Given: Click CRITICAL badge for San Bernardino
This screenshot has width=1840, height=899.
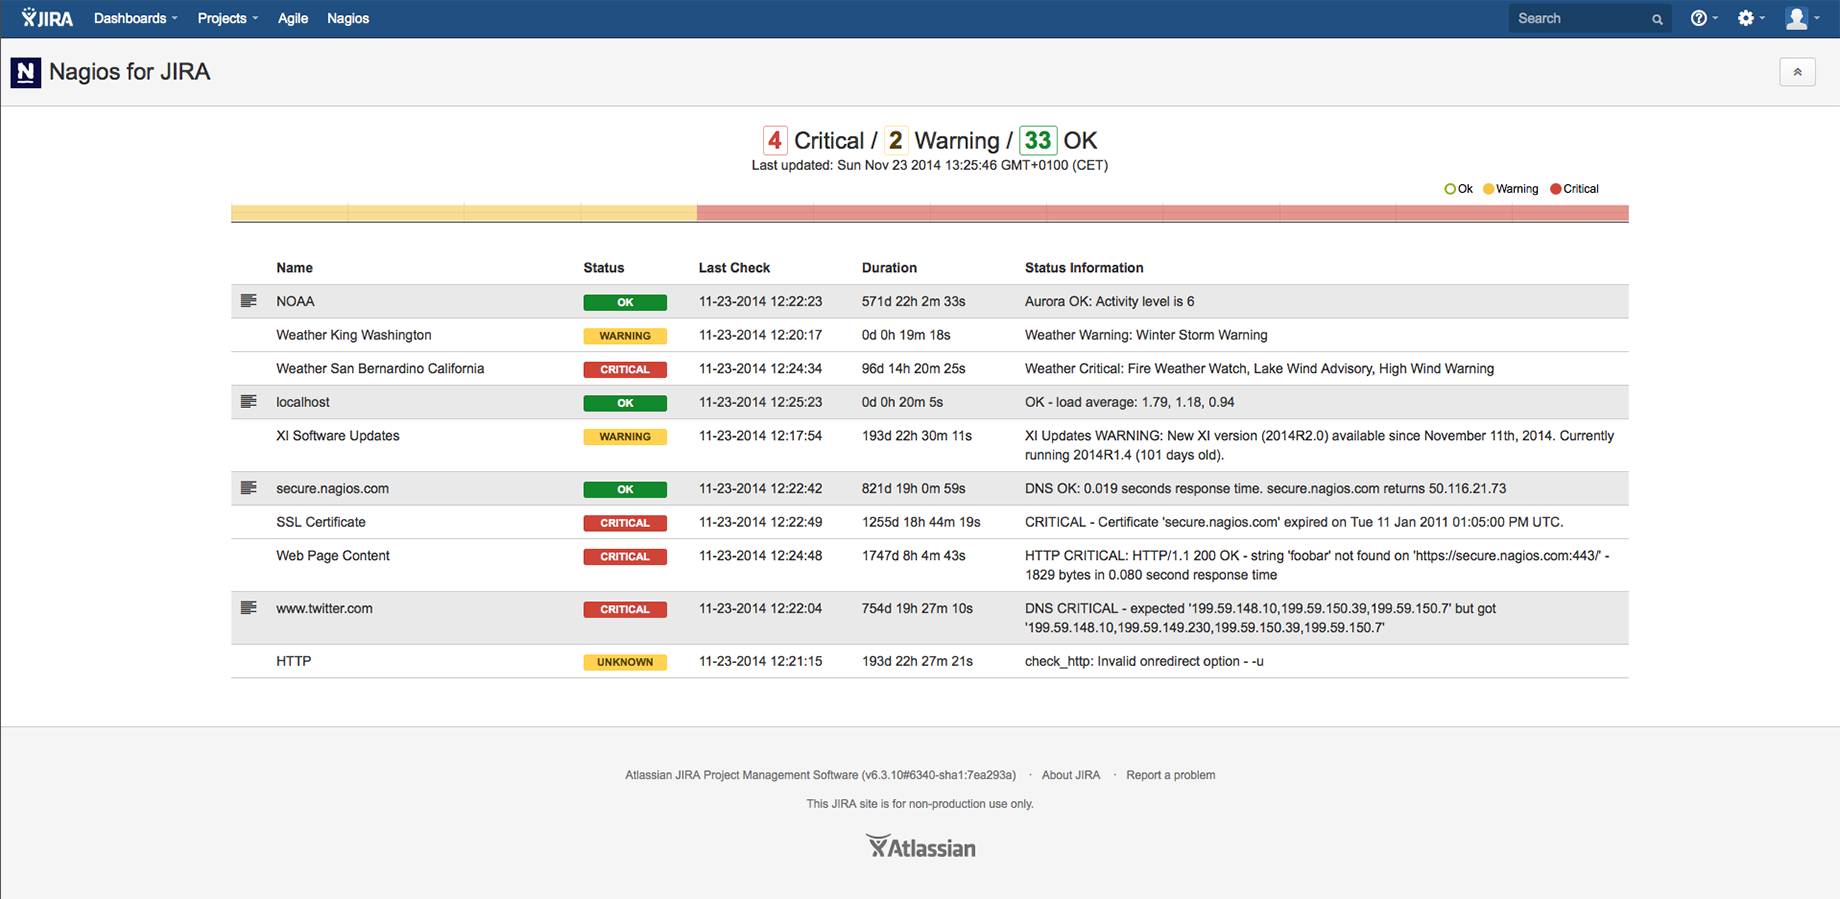Looking at the screenshot, I should [x=625, y=369].
